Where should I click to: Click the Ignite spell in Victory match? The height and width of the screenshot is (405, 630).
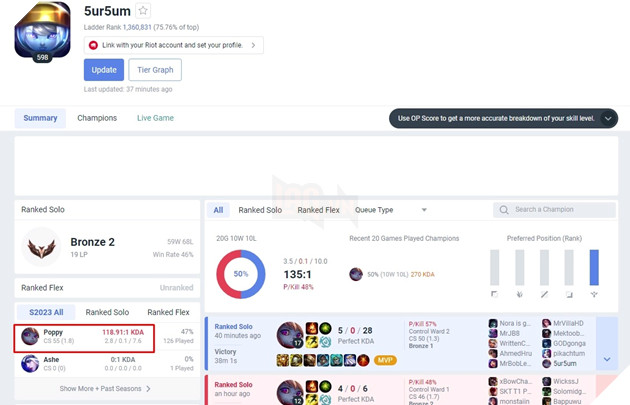[x=312, y=328]
